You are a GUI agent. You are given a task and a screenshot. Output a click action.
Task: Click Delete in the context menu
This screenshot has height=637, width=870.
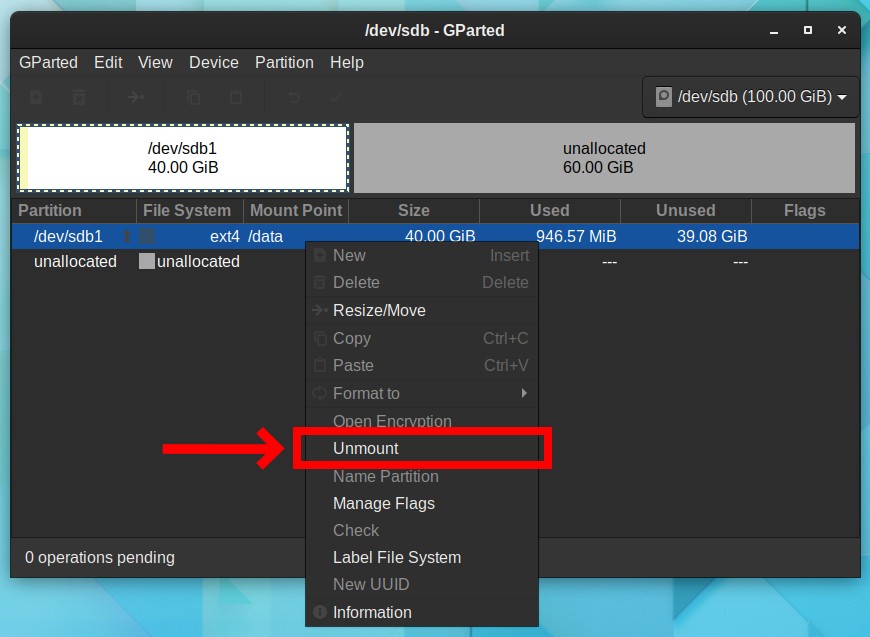click(422, 282)
